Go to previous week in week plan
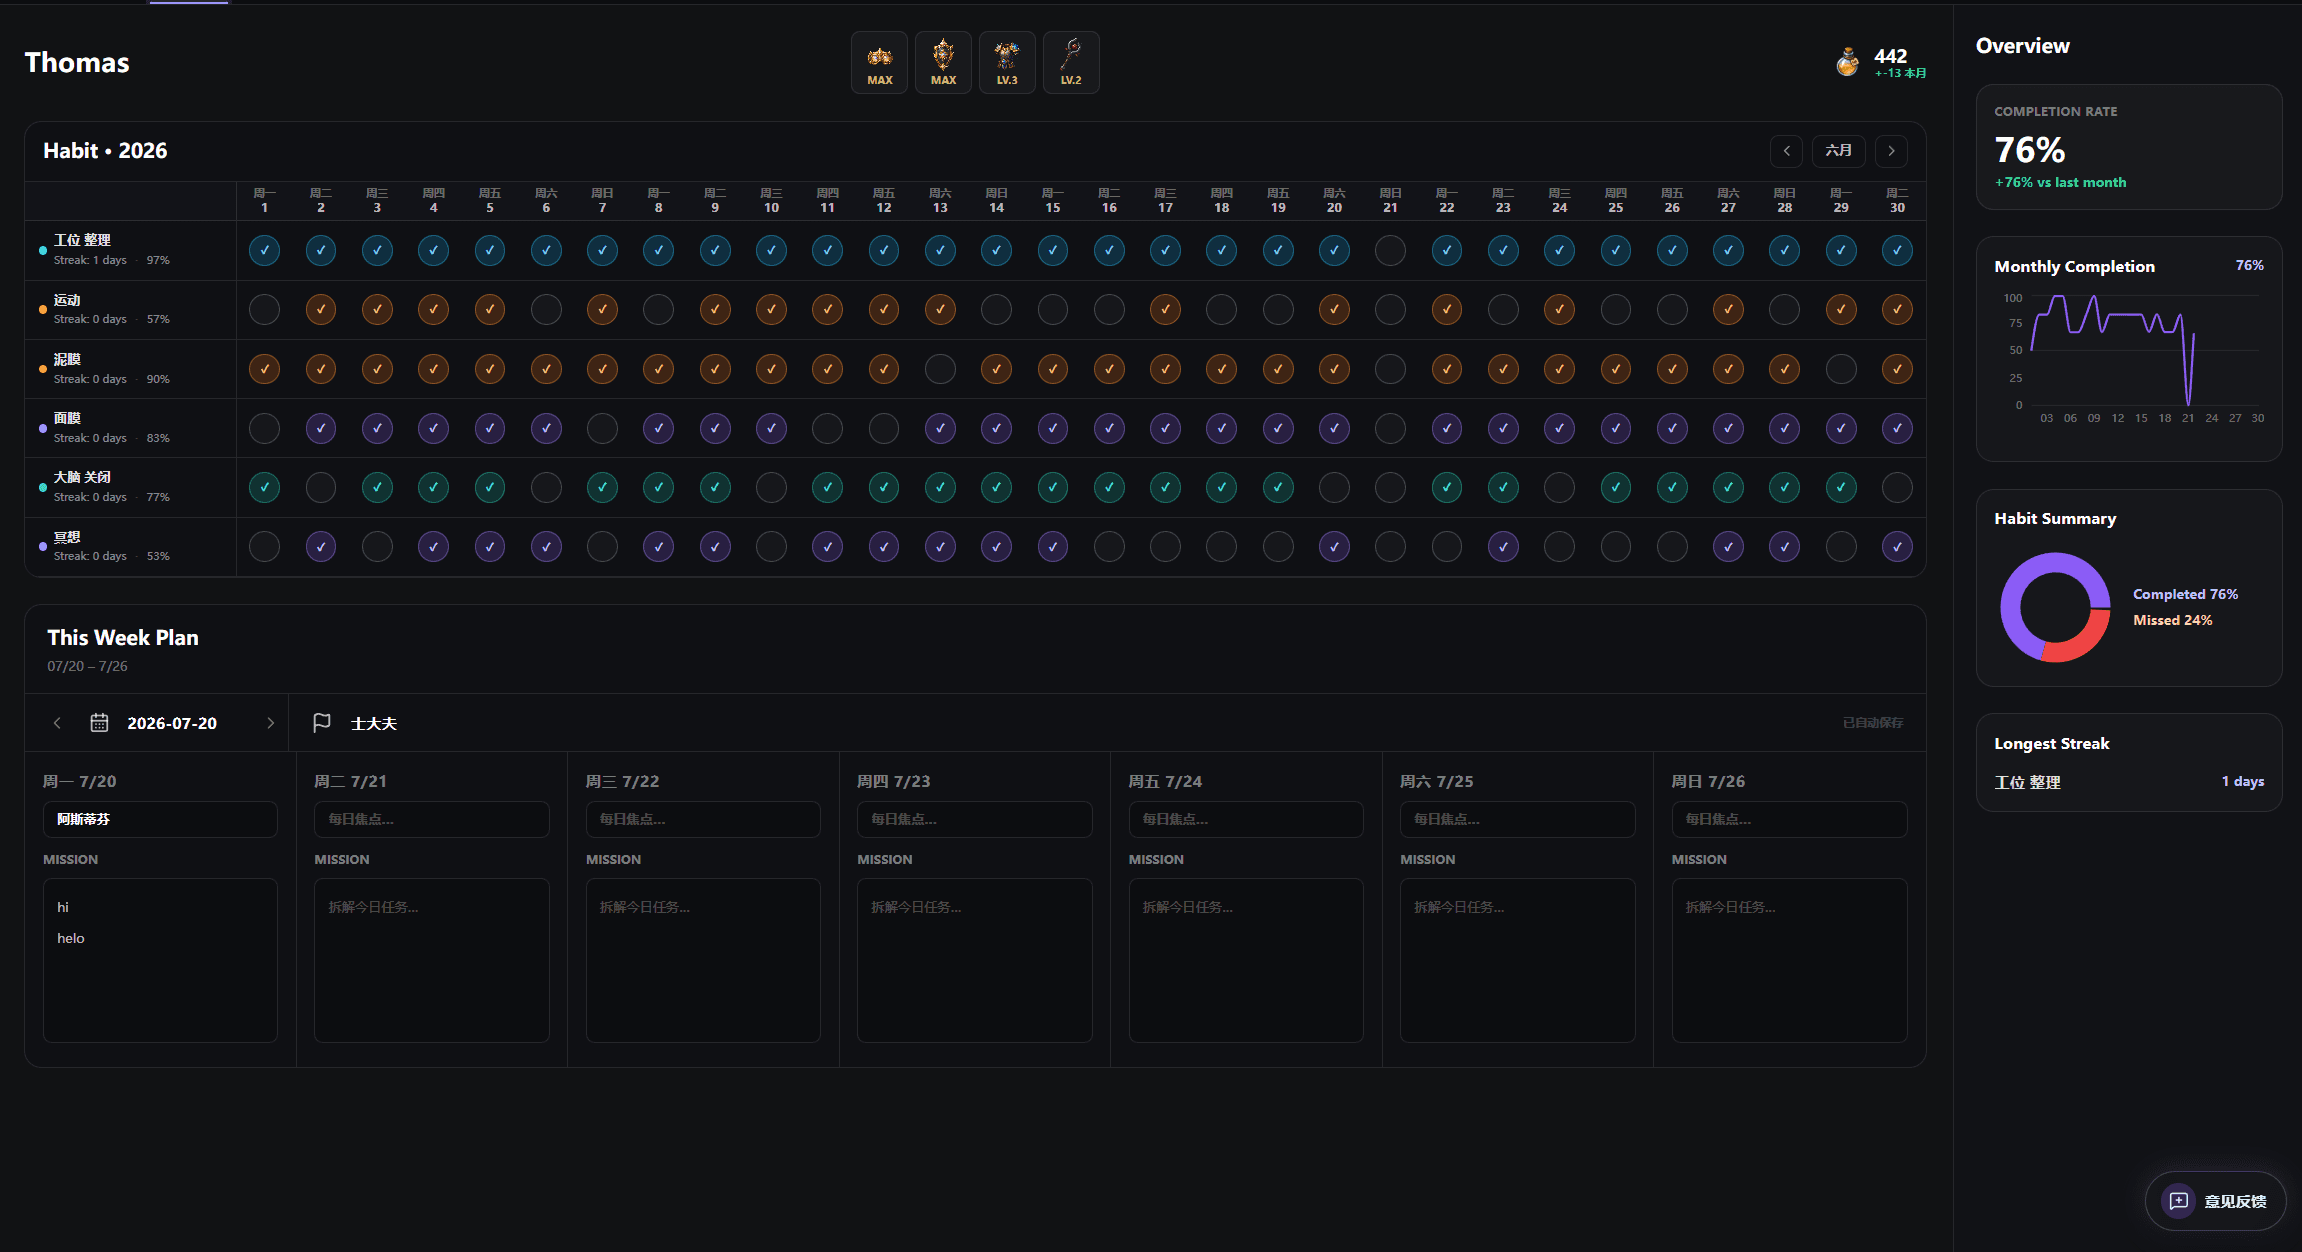The image size is (2302, 1252). [x=57, y=723]
